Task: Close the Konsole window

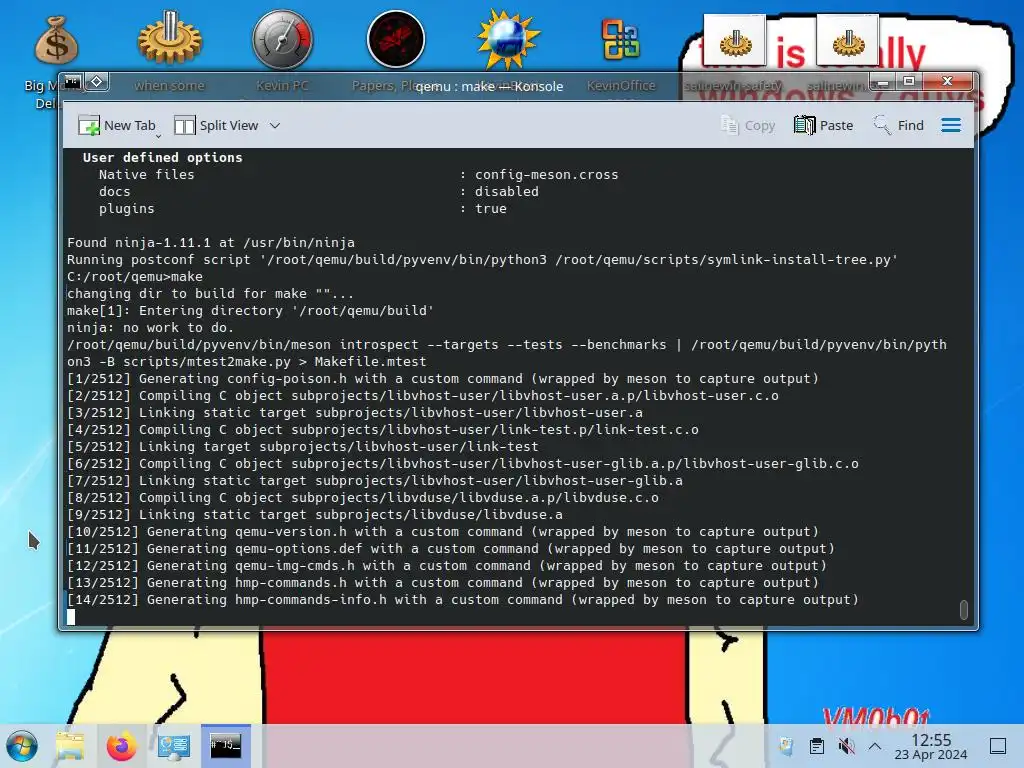Action: point(948,82)
